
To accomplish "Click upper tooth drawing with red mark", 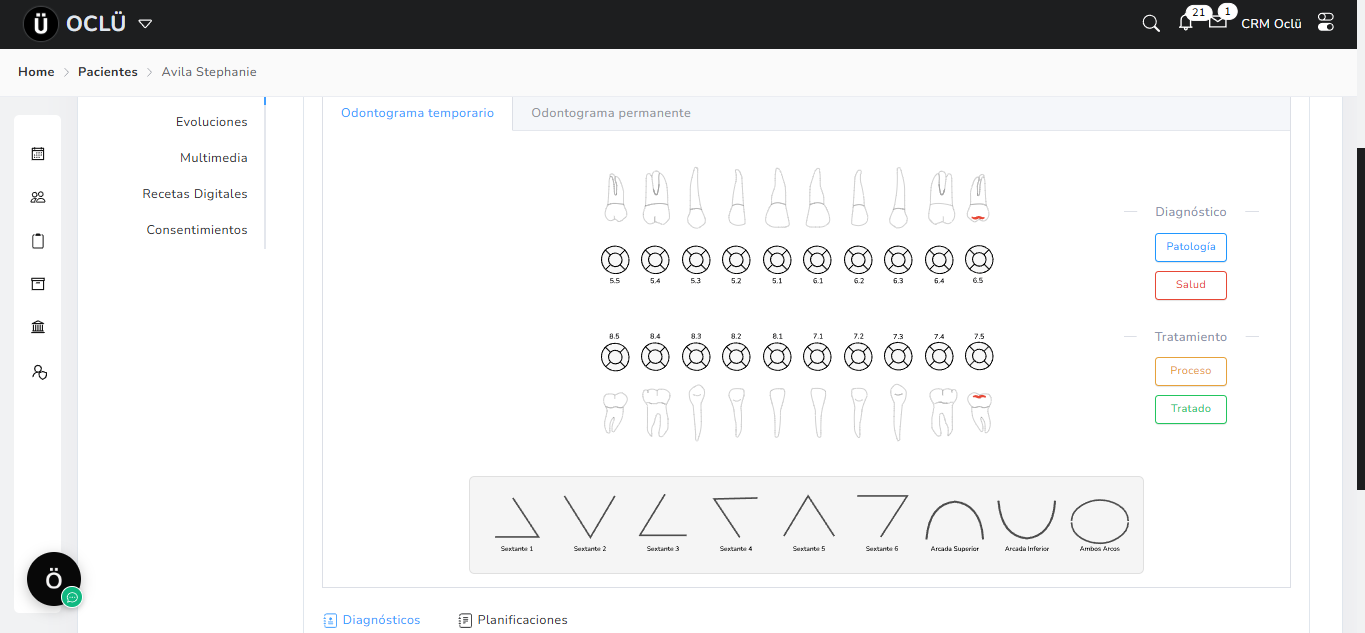I will (x=979, y=198).
